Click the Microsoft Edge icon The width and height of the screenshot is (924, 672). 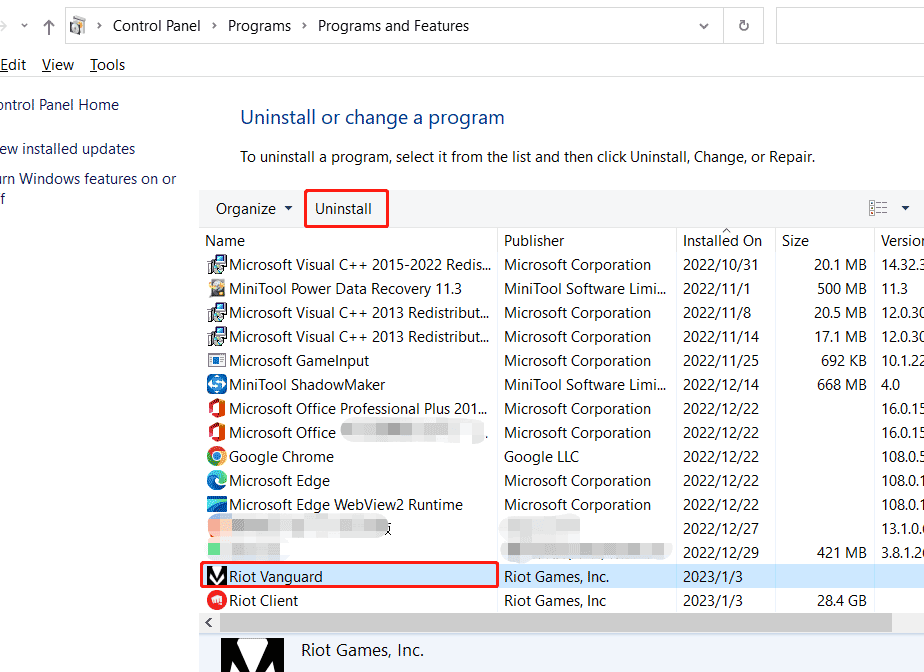[x=216, y=480]
